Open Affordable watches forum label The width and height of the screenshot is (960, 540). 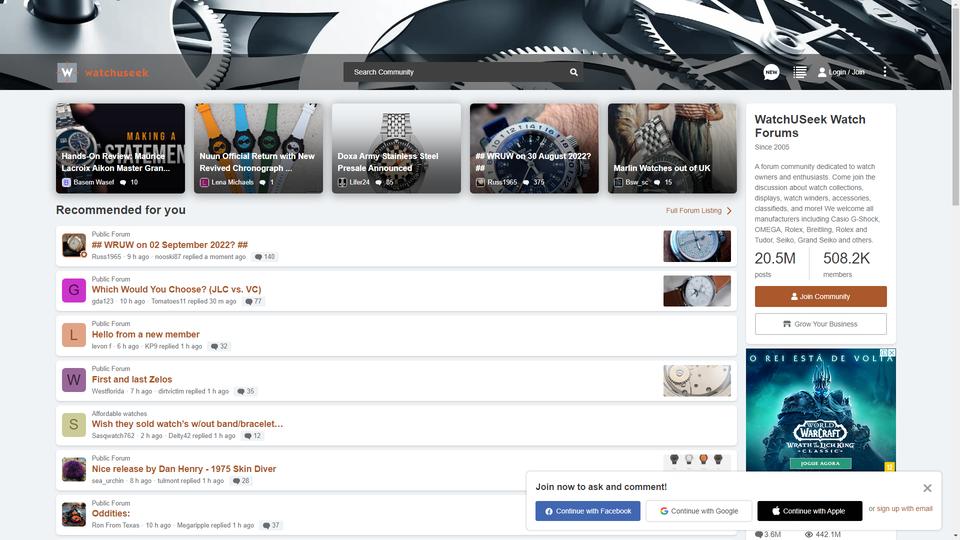click(119, 414)
